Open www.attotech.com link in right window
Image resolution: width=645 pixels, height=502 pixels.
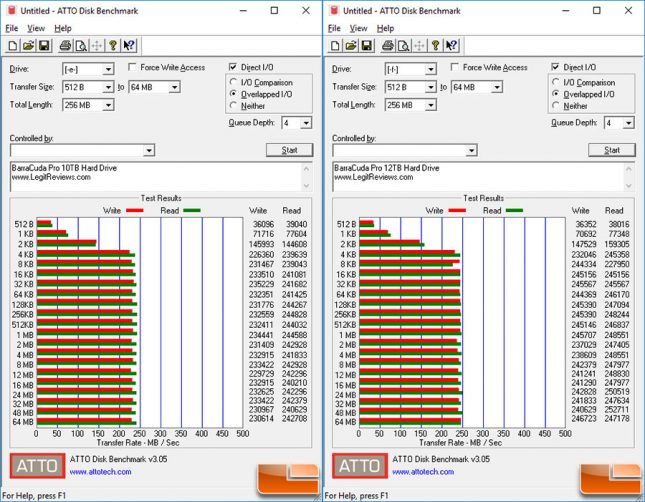click(423, 472)
